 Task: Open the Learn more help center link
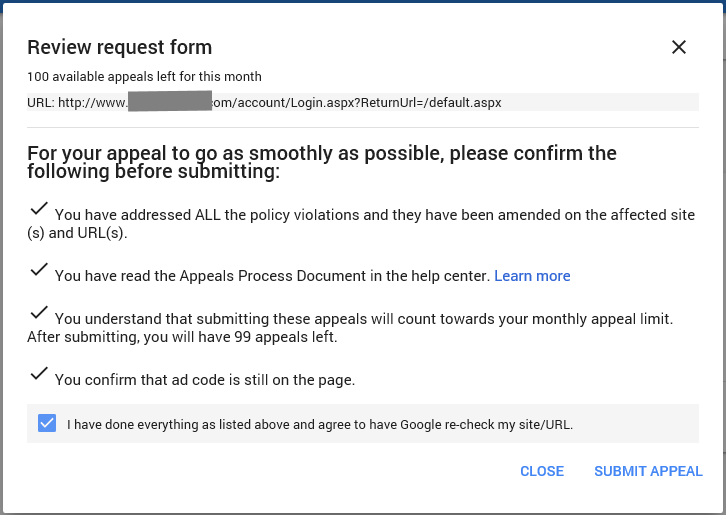(x=532, y=276)
